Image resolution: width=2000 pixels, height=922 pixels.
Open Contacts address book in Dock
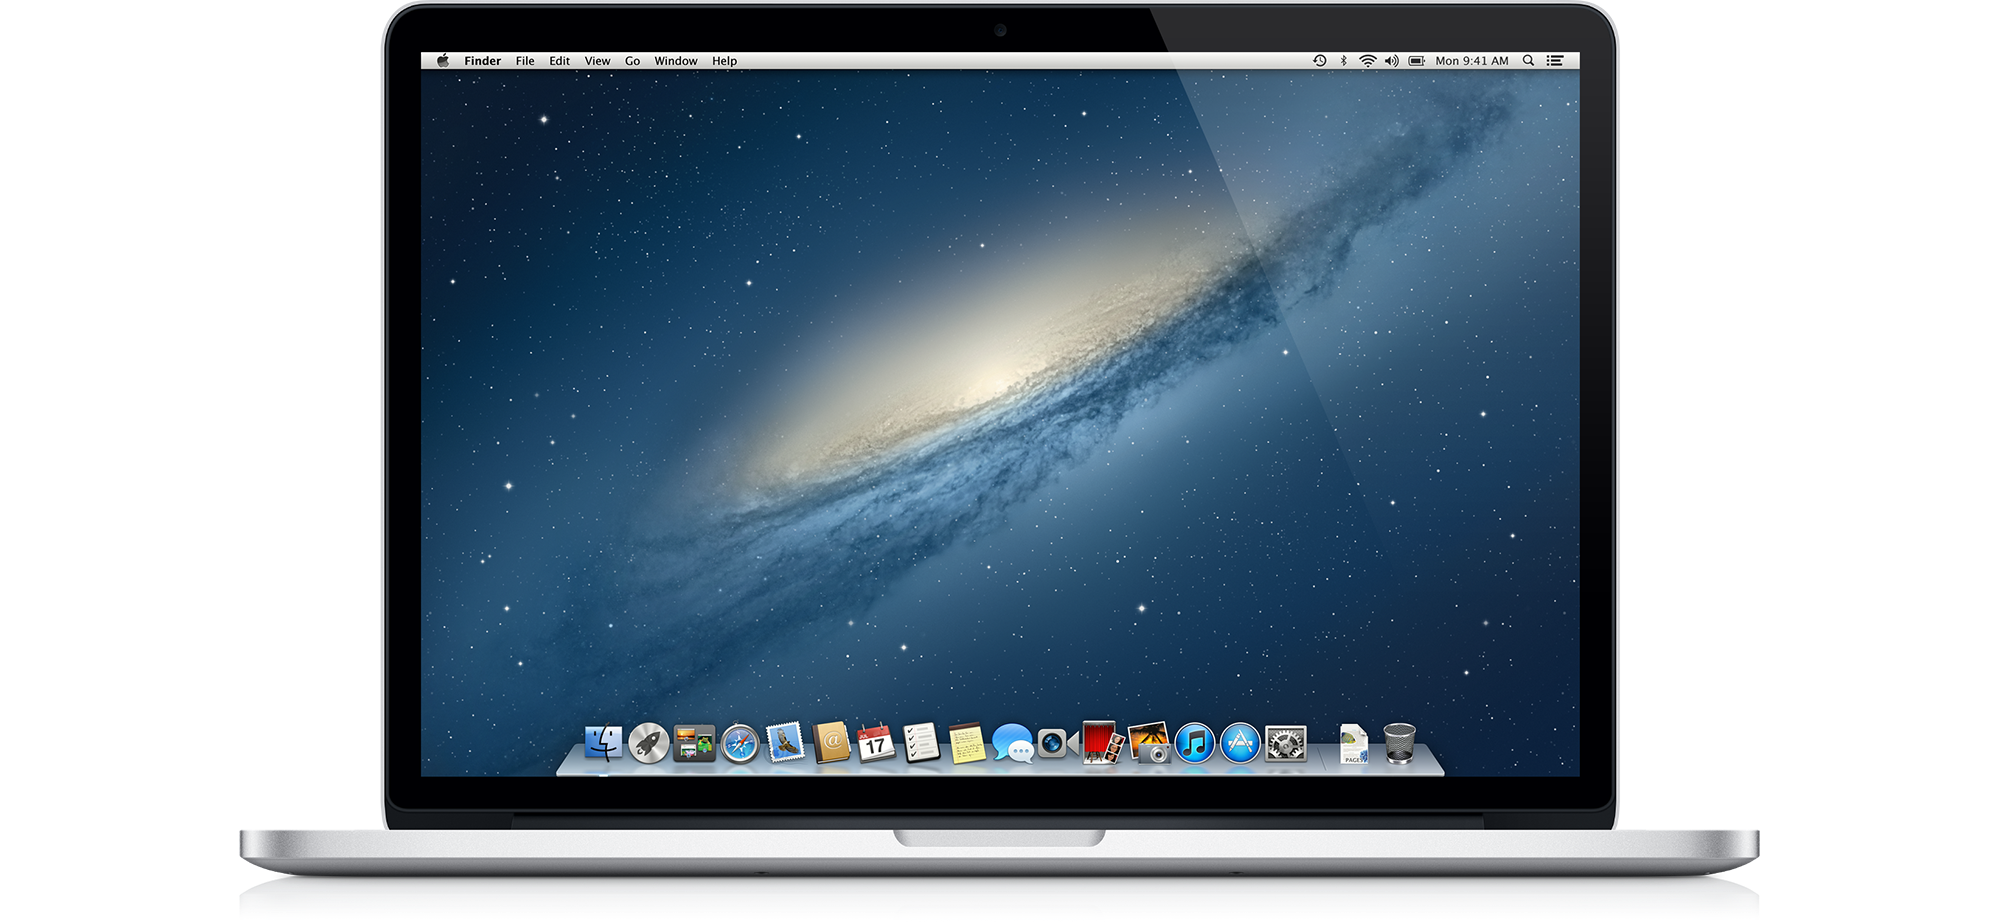[x=832, y=743]
